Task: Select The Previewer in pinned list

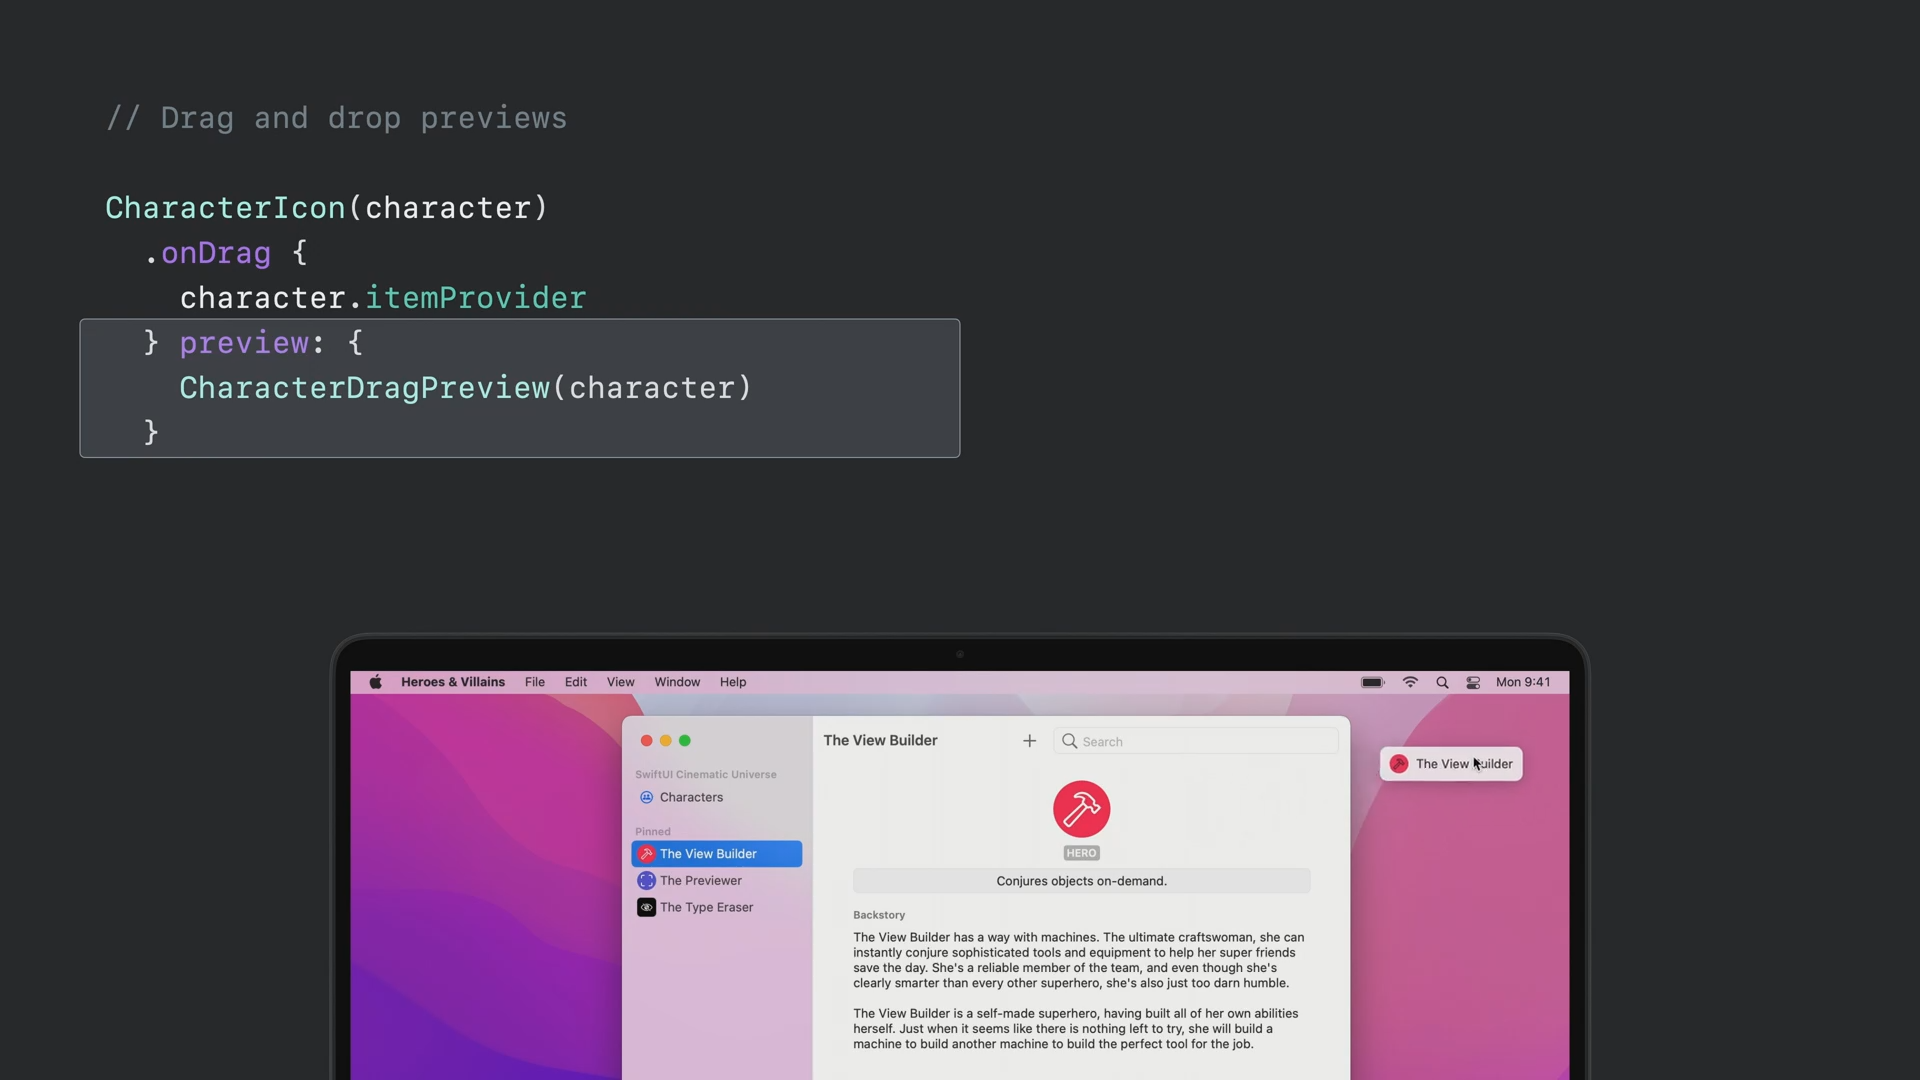Action: (x=701, y=881)
